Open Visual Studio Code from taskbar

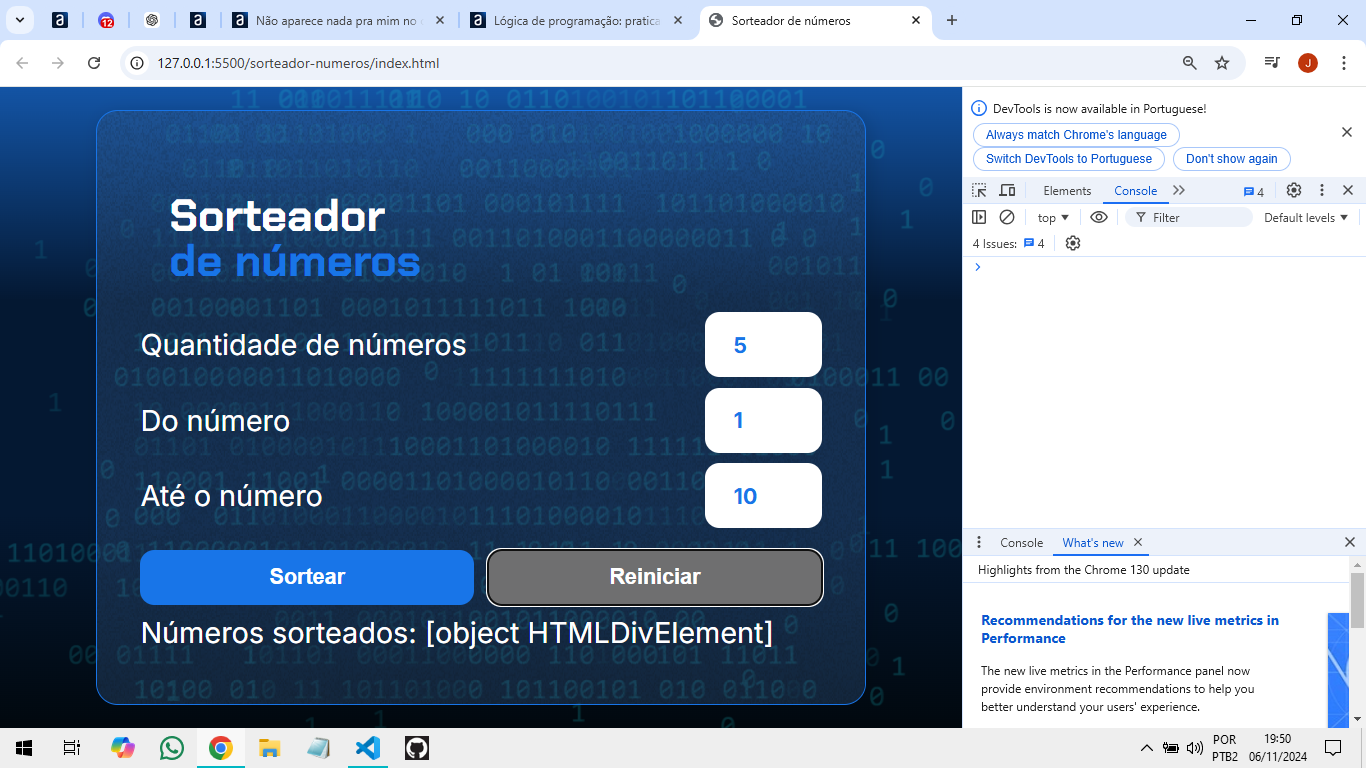(368, 748)
